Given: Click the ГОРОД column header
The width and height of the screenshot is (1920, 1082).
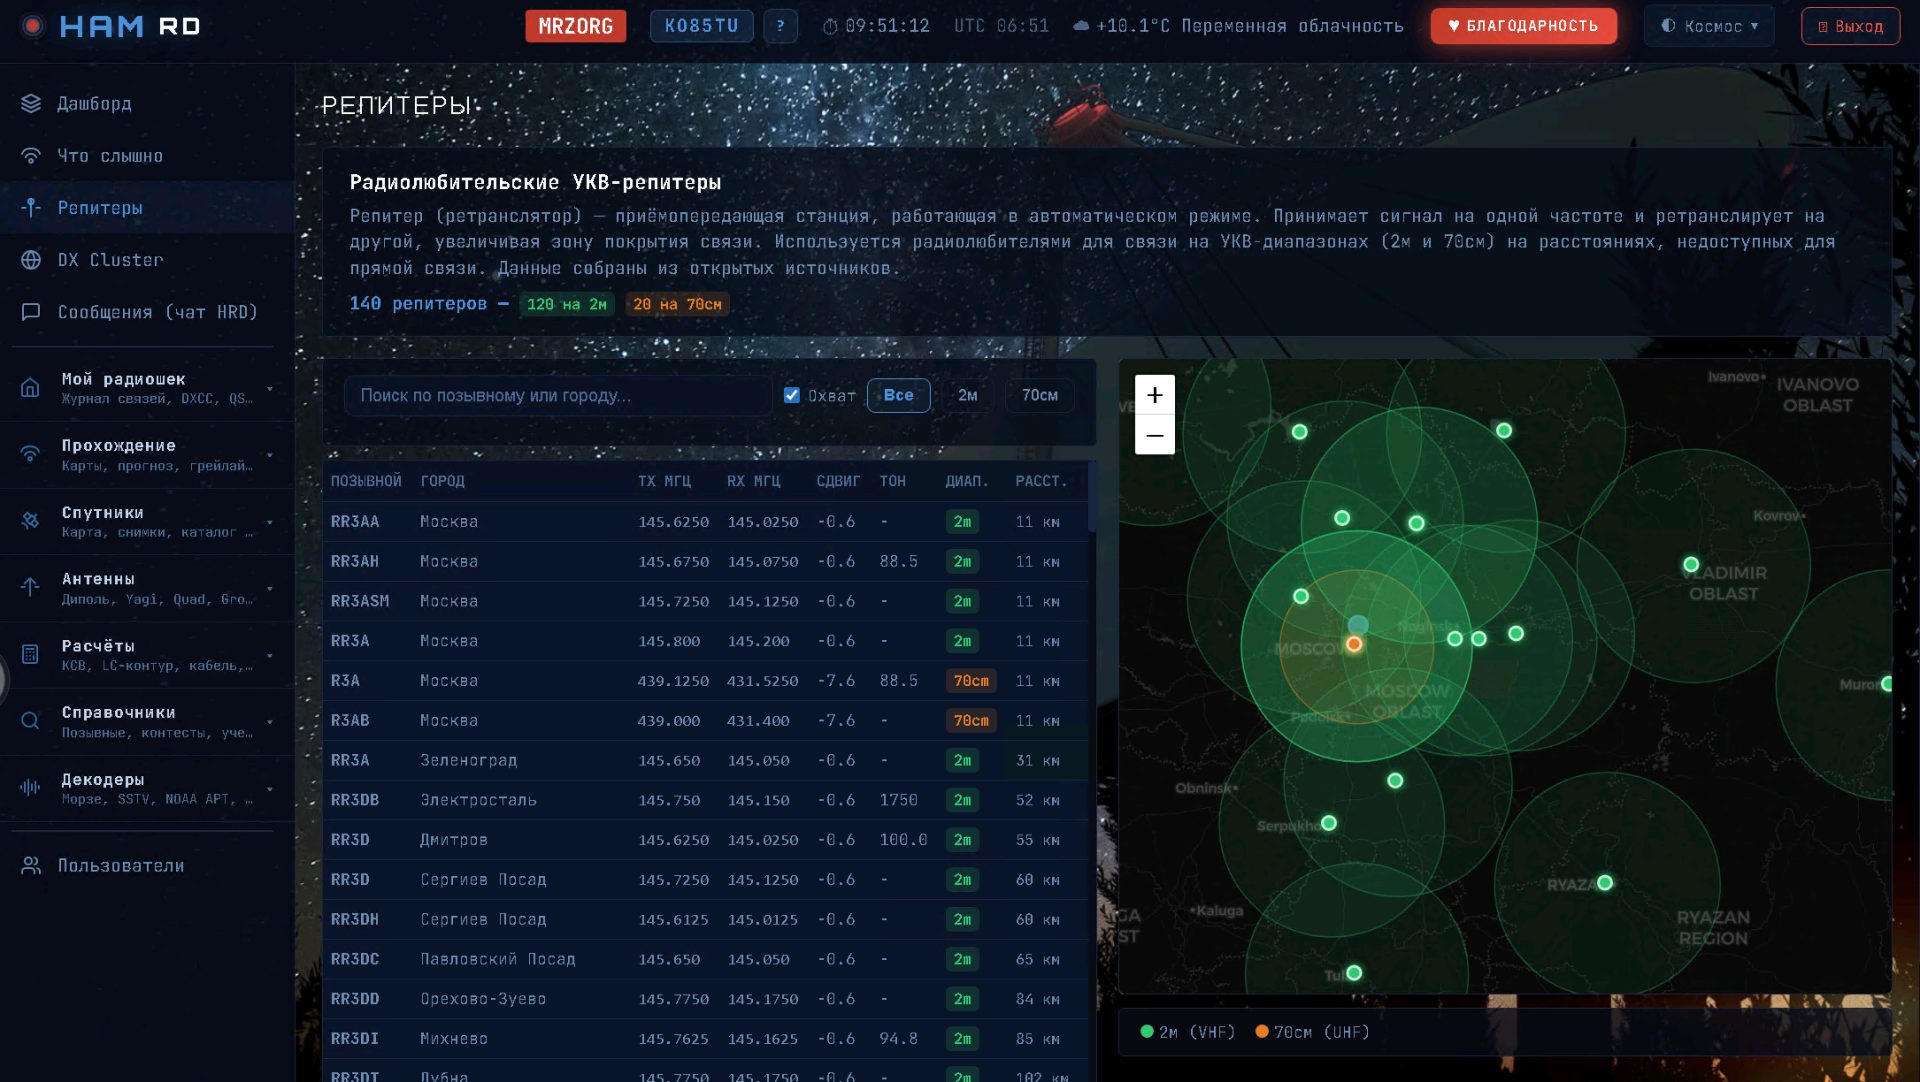Looking at the screenshot, I should point(443,481).
